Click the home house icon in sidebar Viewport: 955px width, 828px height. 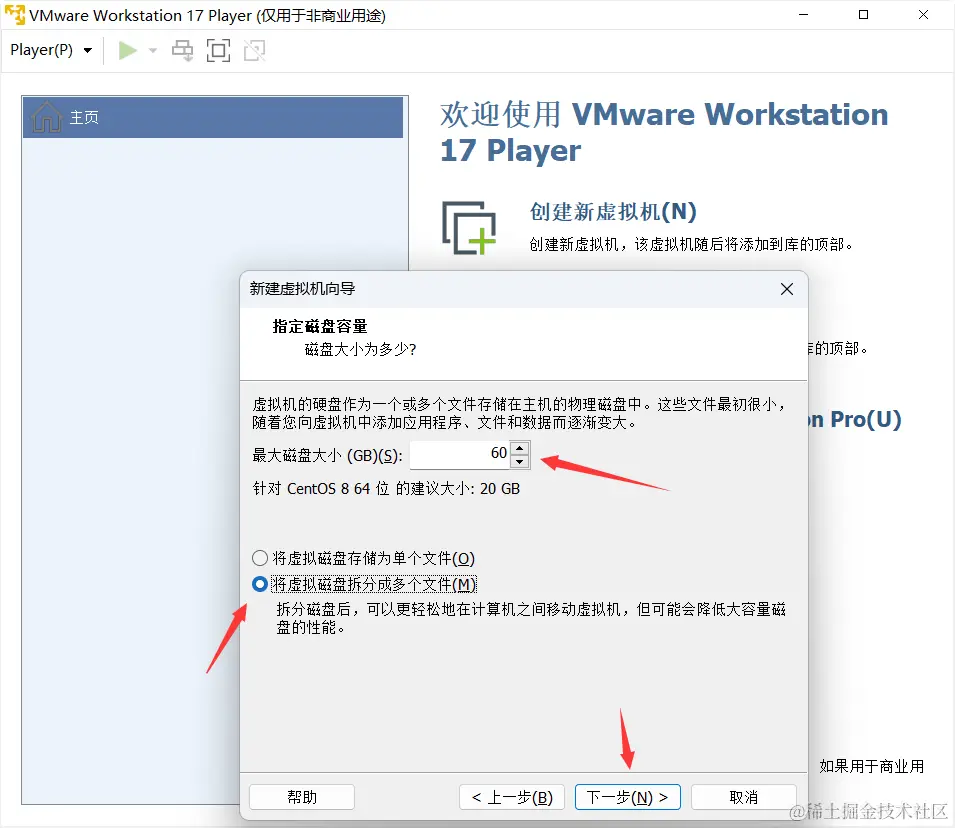pyautogui.click(x=46, y=116)
